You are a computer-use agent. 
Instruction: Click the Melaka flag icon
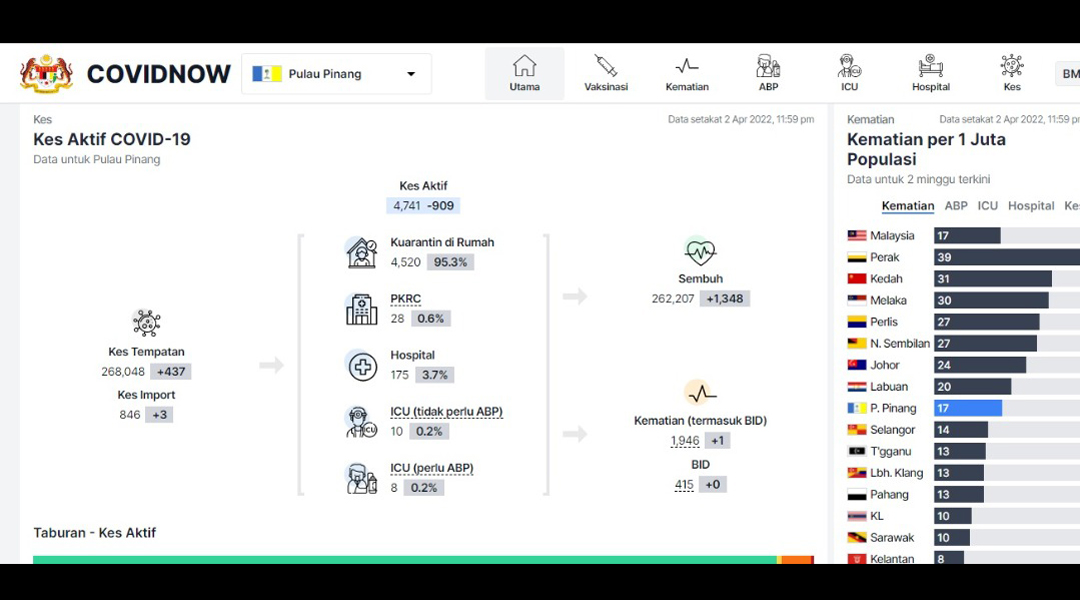tap(857, 300)
